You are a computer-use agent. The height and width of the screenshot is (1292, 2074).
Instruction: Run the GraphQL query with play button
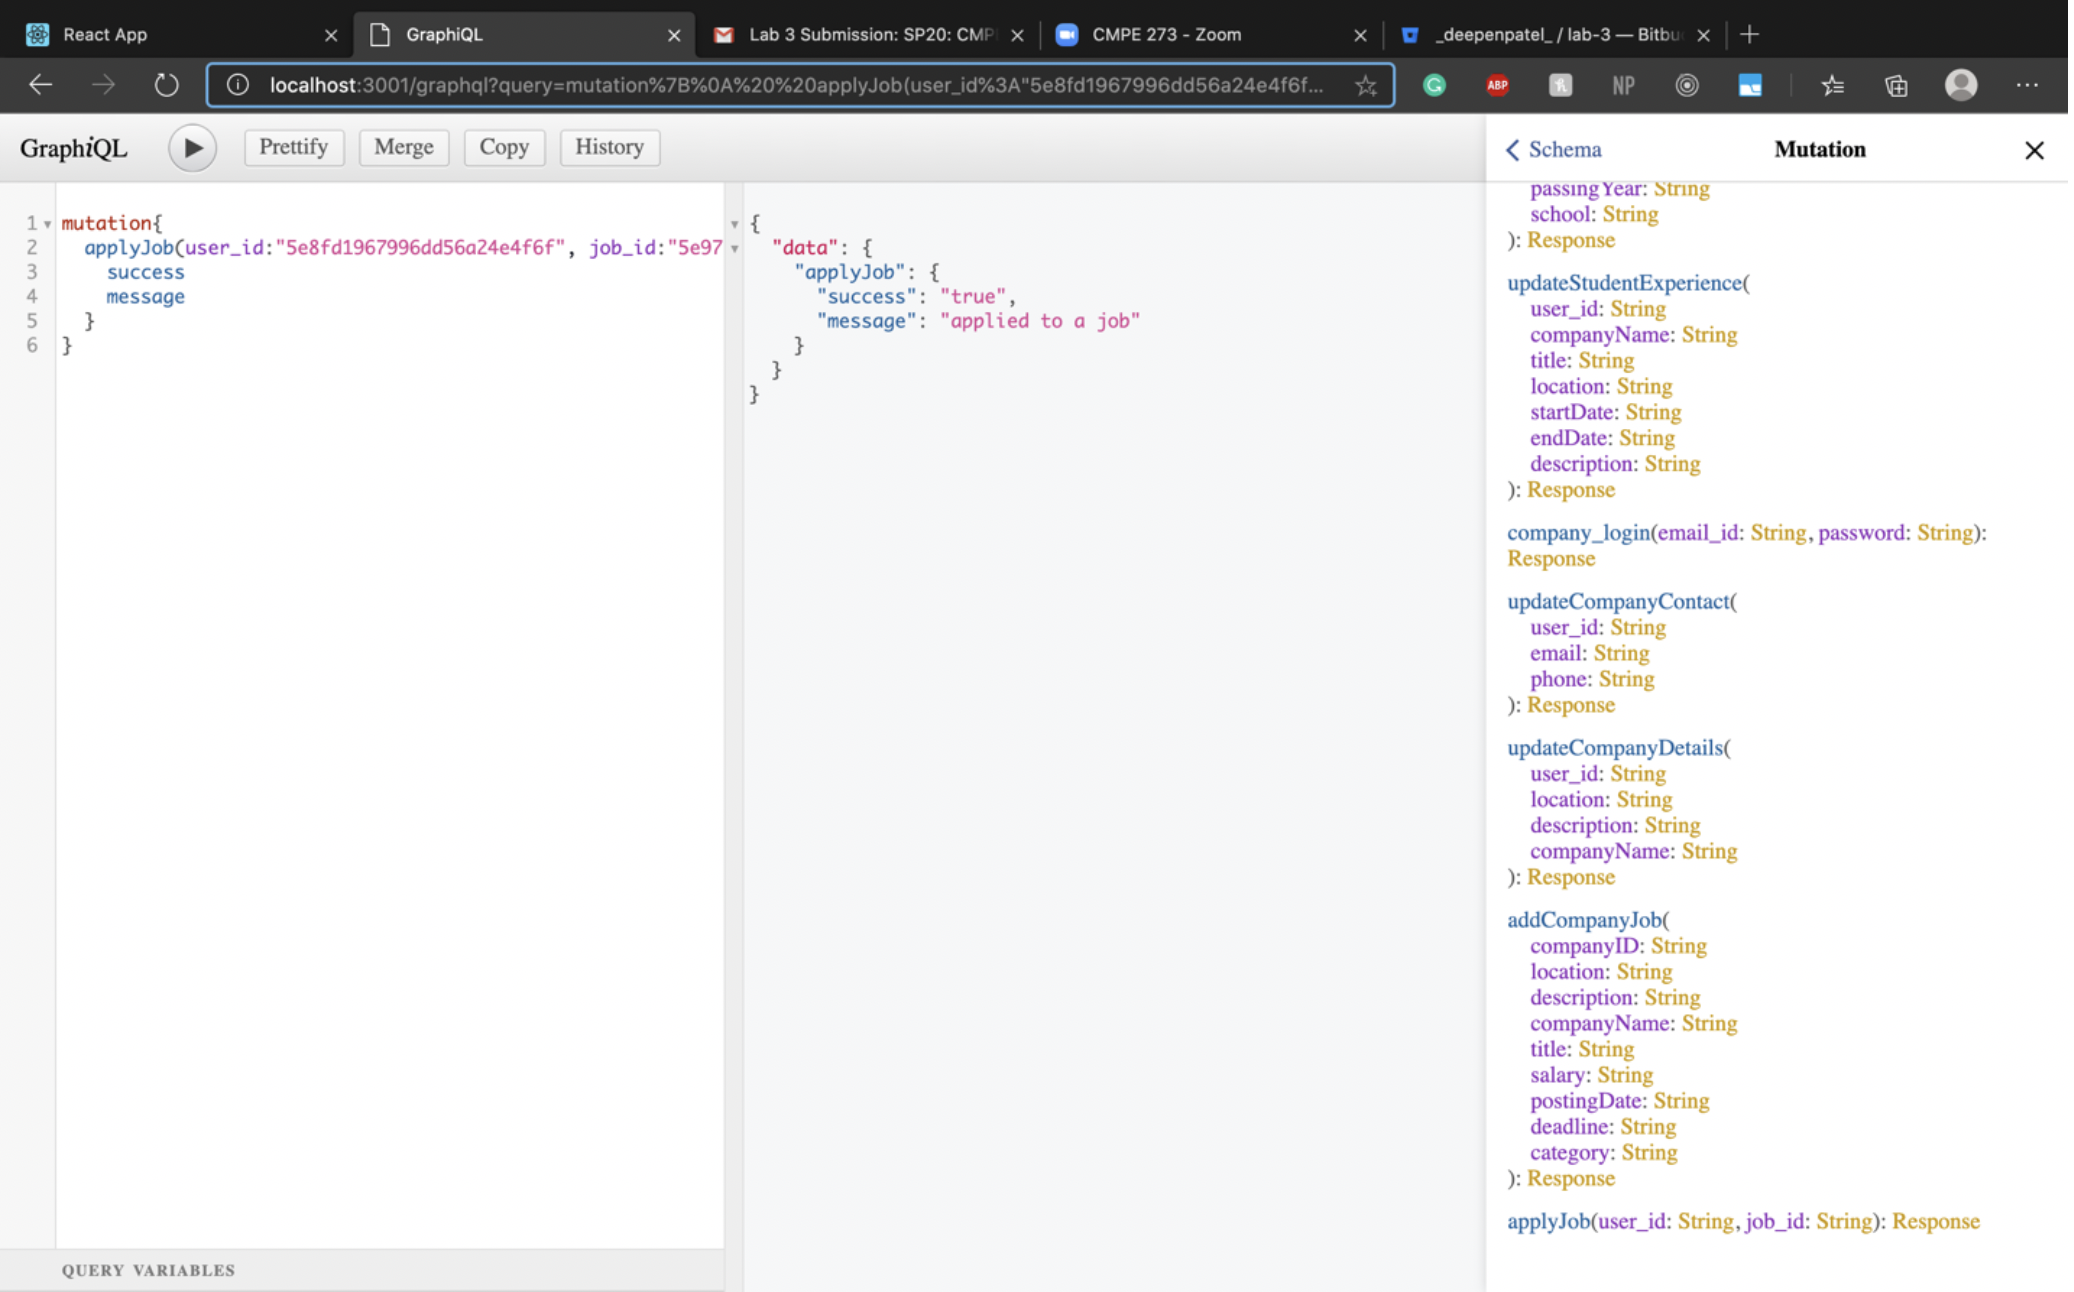pos(192,148)
